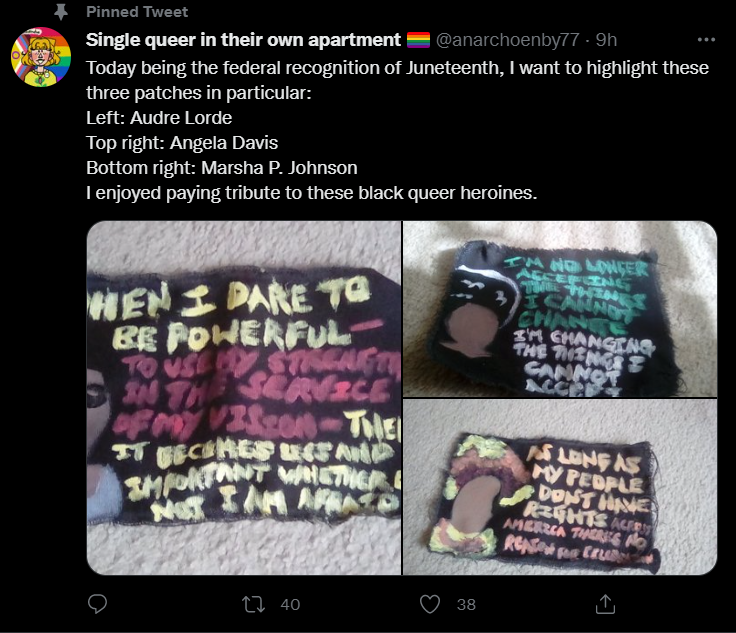
Task: Click the reply speech bubble icon
Action: tap(98, 604)
